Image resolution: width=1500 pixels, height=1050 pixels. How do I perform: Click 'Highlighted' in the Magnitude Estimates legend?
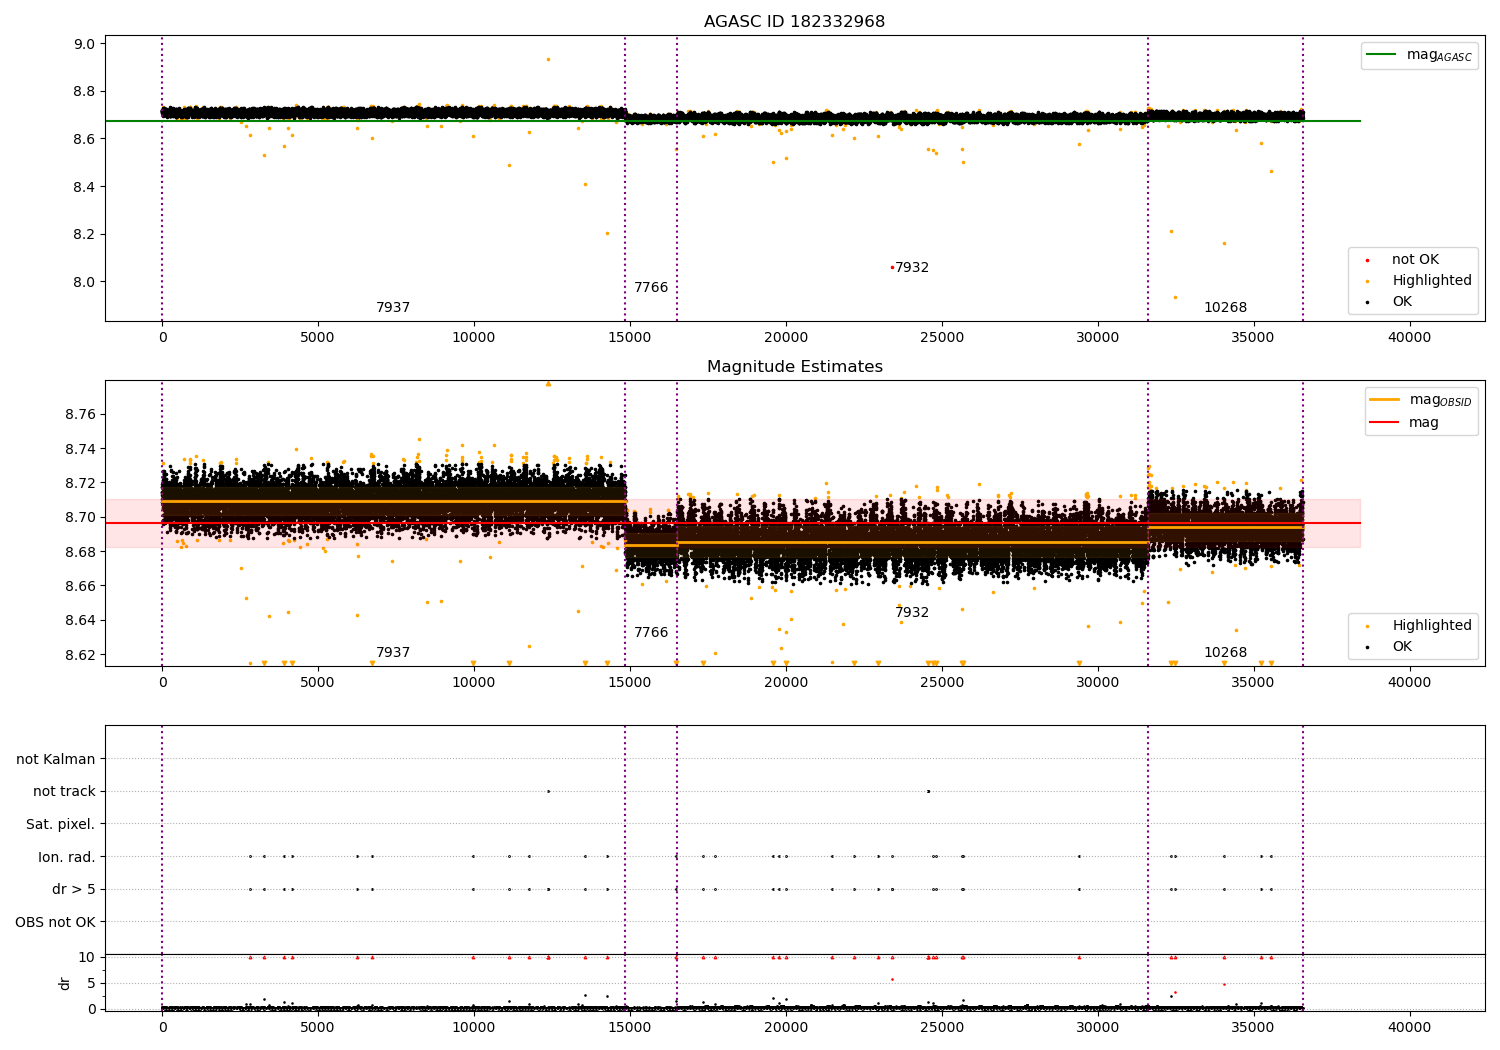[1432, 625]
